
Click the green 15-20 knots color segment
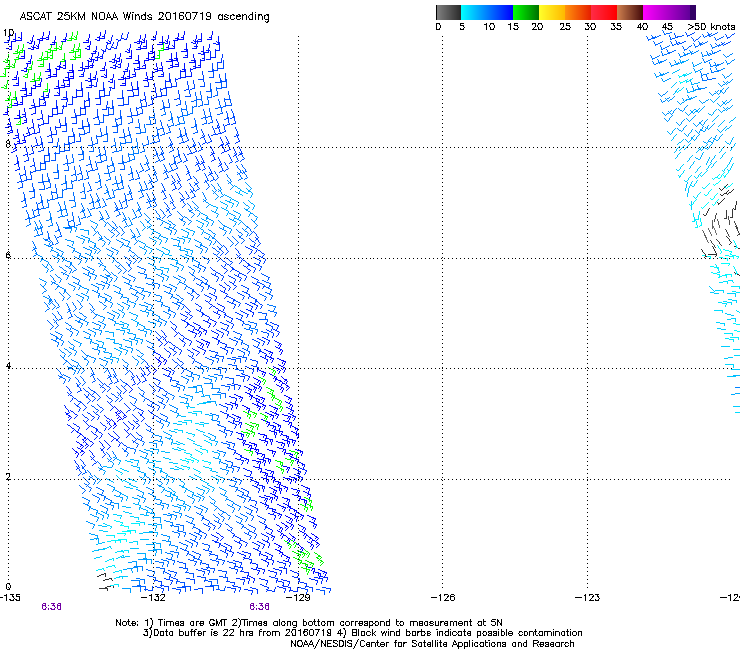coord(526,12)
